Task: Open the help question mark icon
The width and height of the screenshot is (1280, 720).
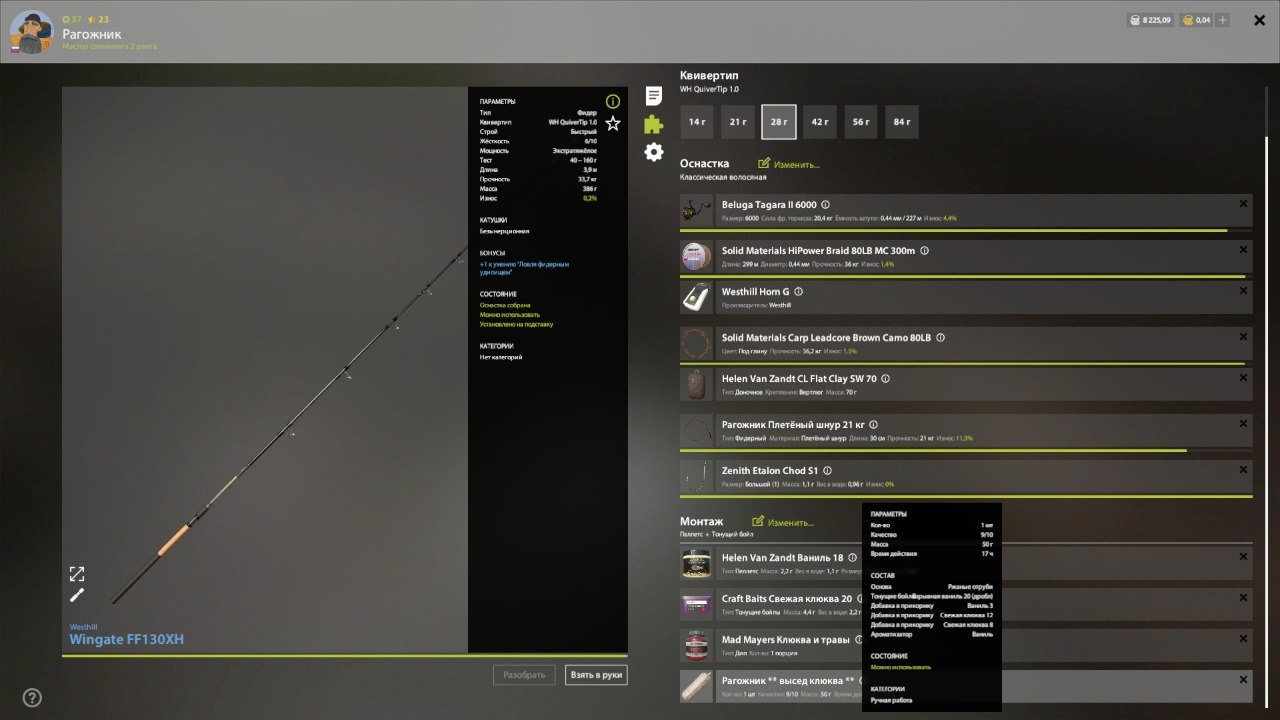Action: click(32, 697)
